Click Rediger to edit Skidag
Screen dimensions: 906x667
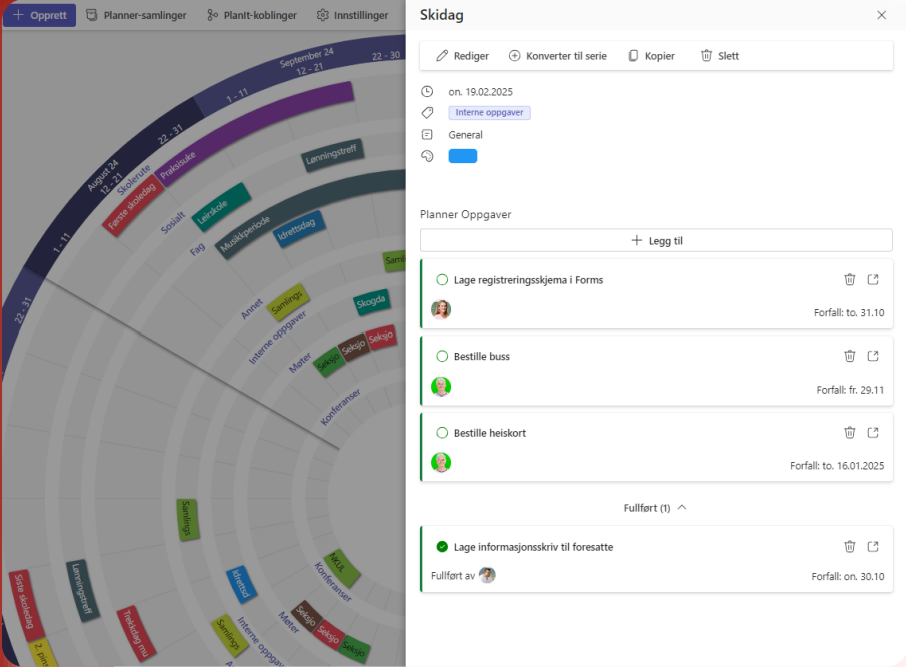pyautogui.click(x=462, y=56)
